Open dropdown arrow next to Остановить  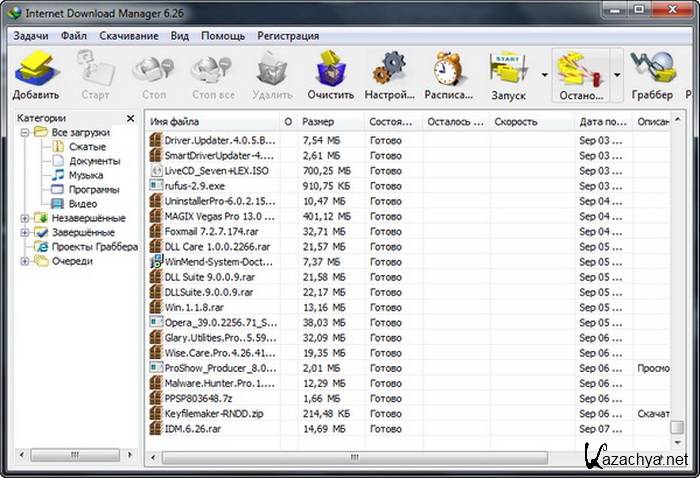click(x=617, y=75)
